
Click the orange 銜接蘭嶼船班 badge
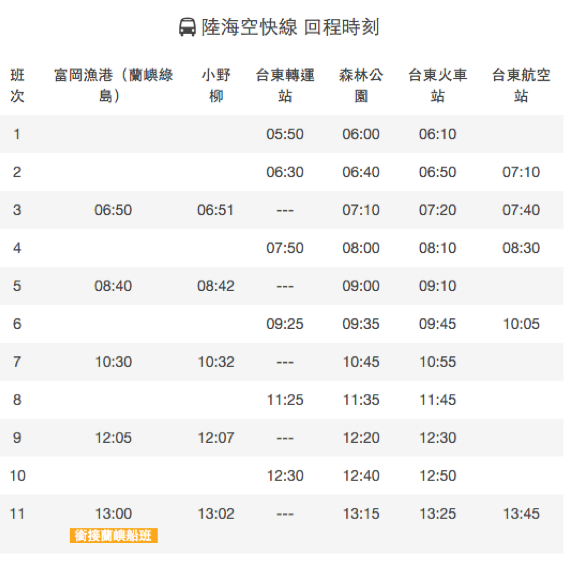coord(113,535)
